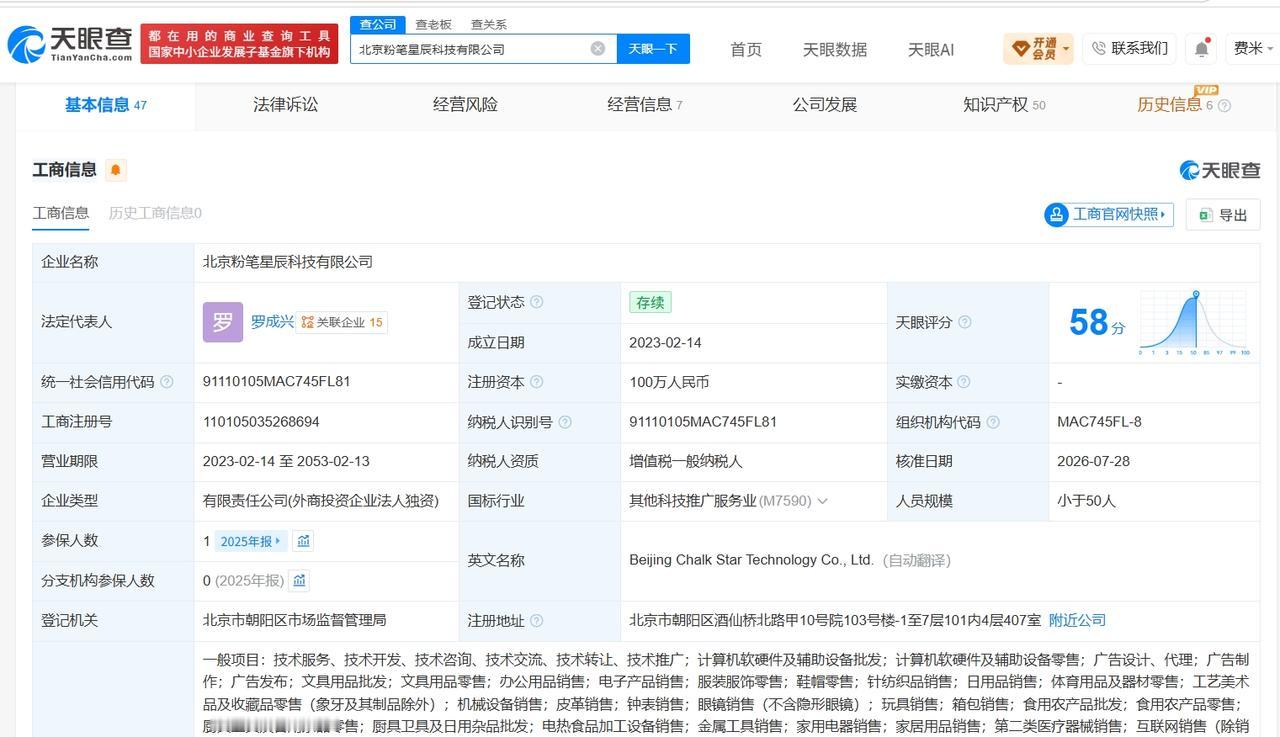Viewport: 1280px width, 737px height.
Task: Click the 企业类型 value 有限责任公司
Action: 321,501
